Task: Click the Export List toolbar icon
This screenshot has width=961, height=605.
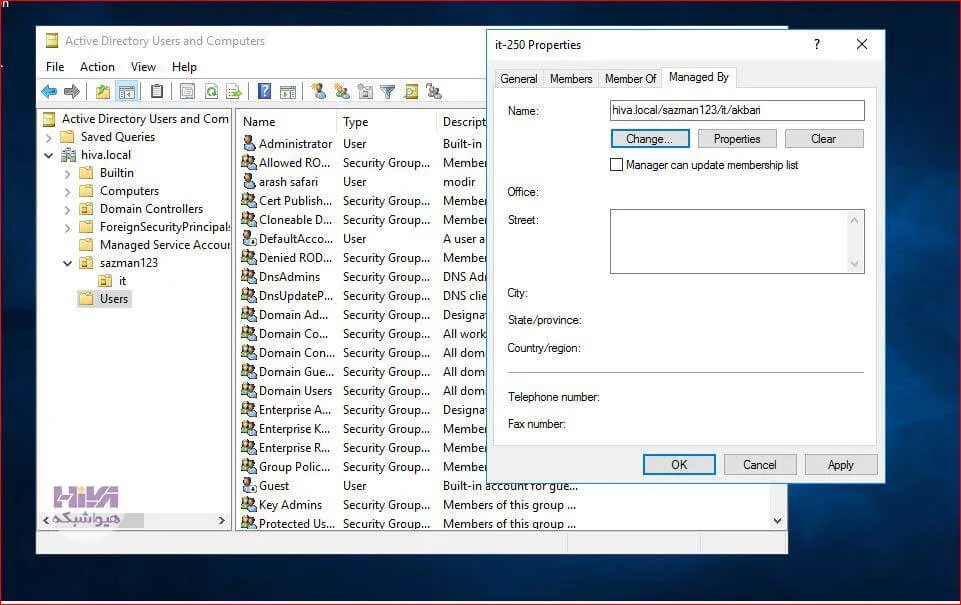Action: (234, 92)
